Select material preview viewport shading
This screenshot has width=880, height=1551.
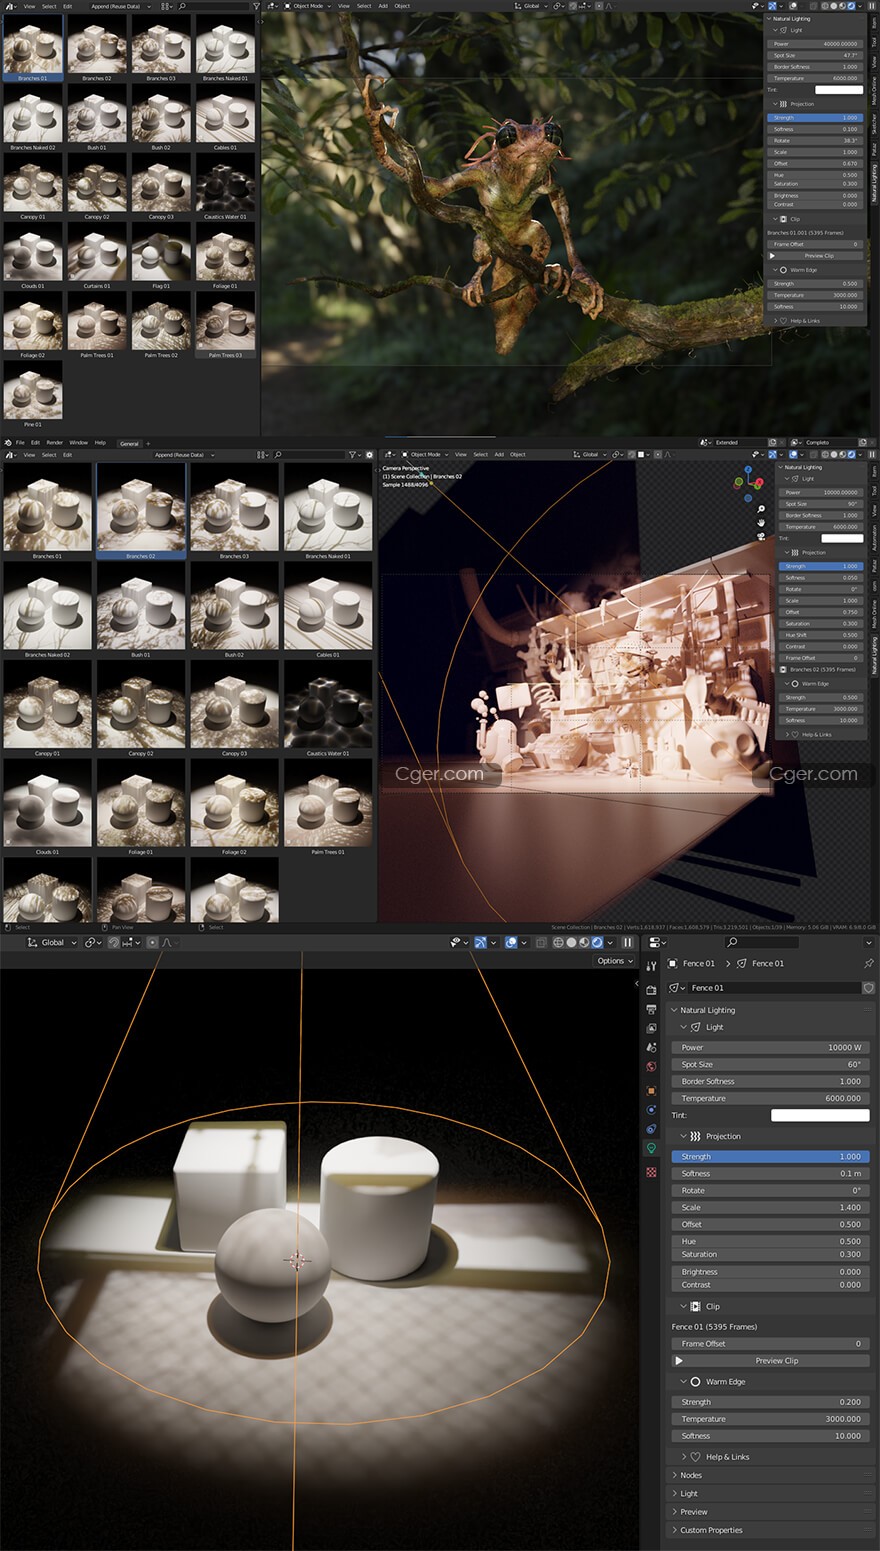585,942
